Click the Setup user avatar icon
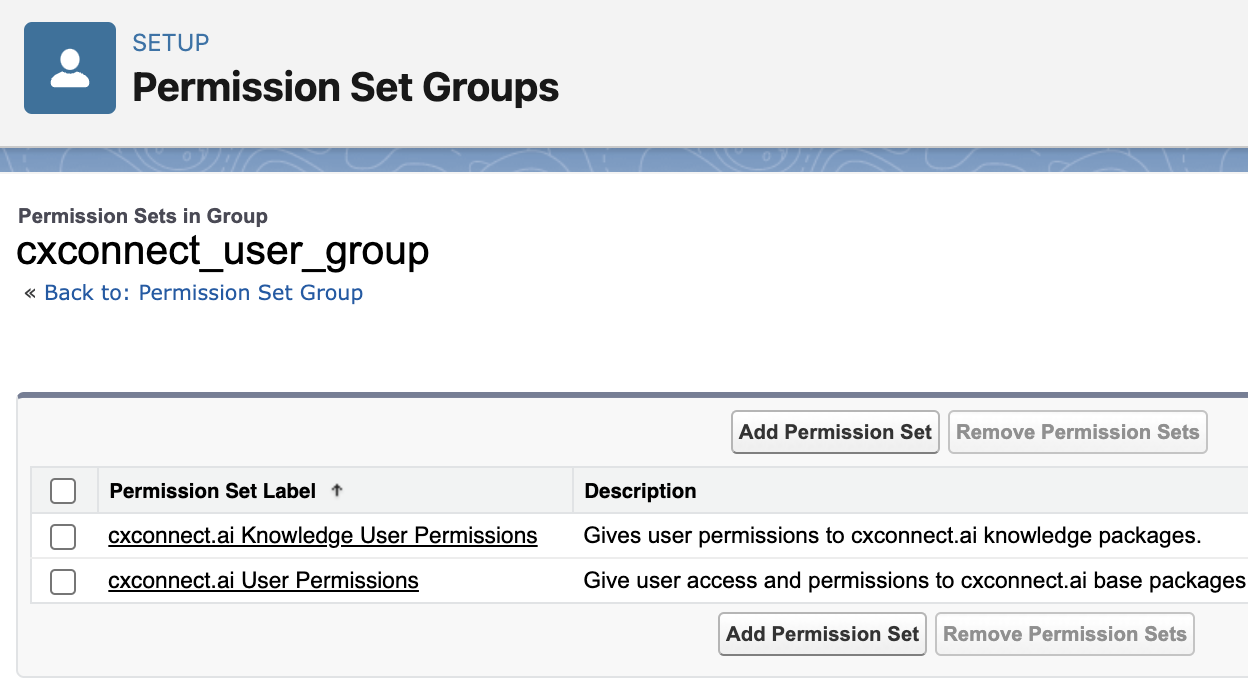Screen dimensions: 1248x694 [70, 68]
